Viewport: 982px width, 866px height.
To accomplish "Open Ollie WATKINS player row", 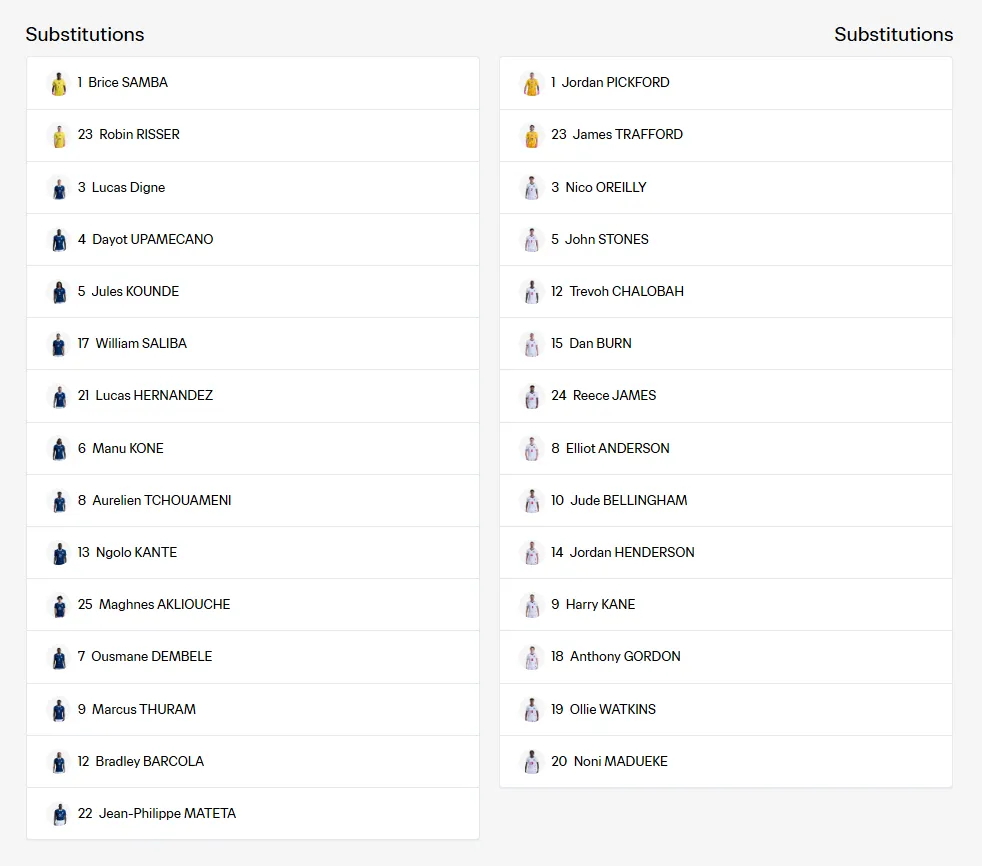I will click(x=726, y=709).
